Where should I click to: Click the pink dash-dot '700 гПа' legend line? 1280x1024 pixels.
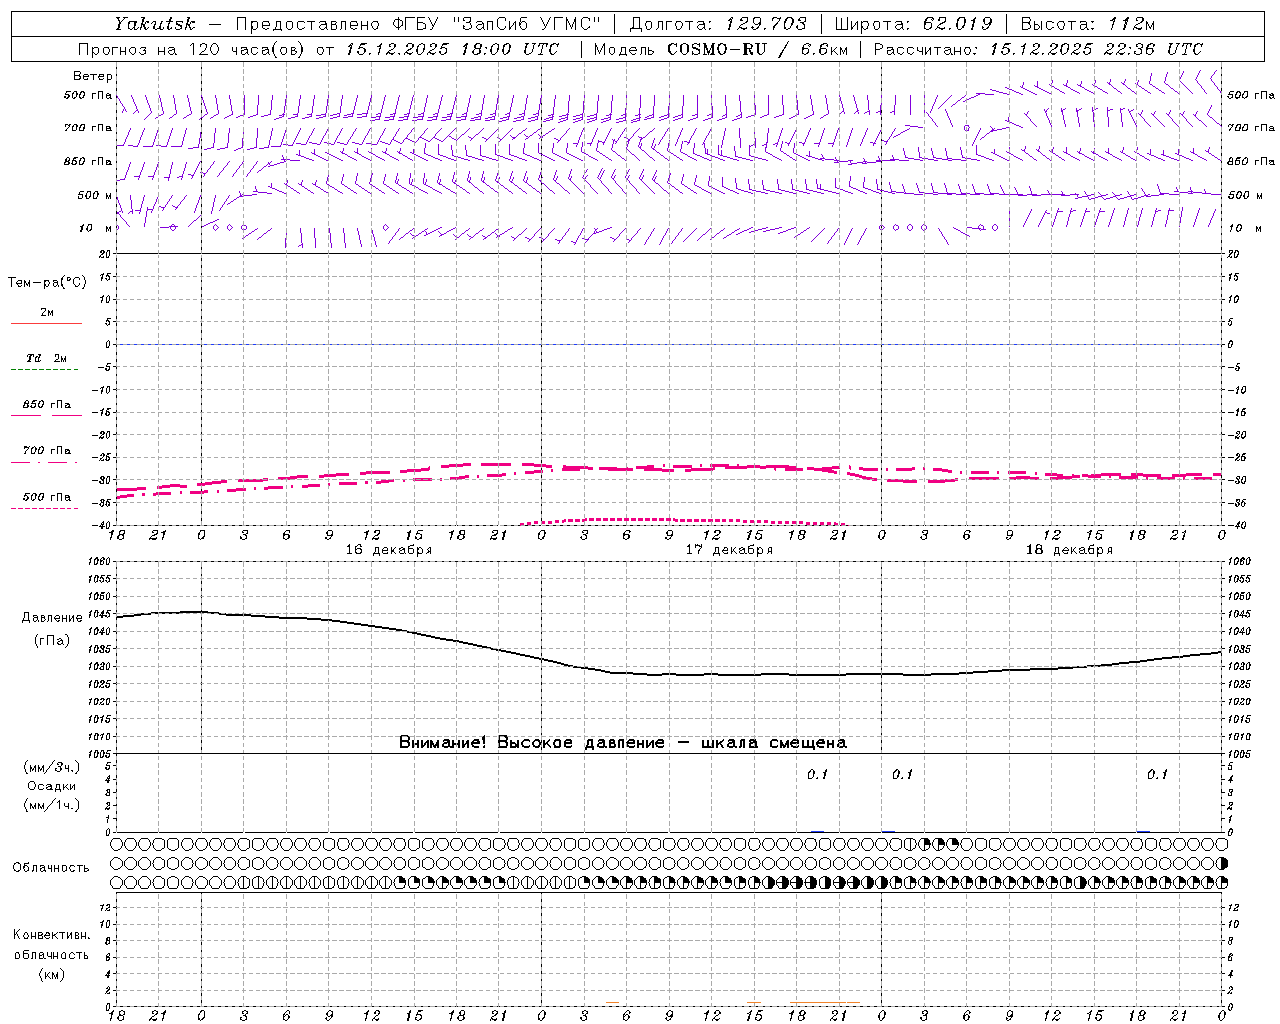[46, 462]
